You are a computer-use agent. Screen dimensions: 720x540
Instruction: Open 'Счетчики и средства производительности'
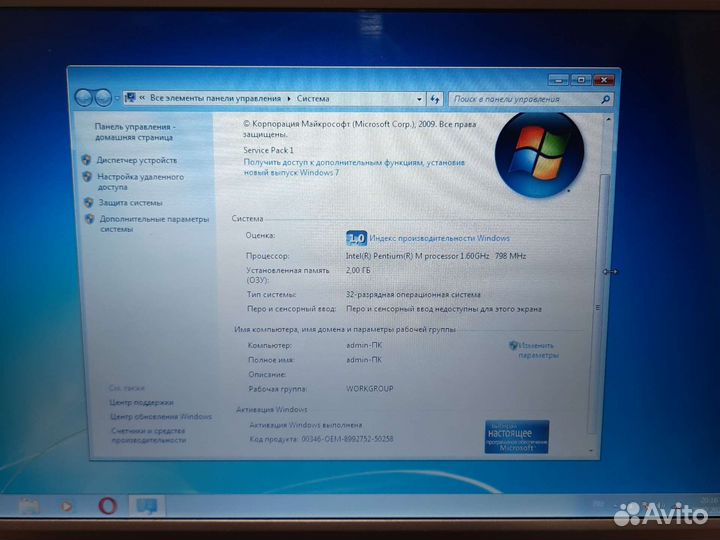(149, 436)
